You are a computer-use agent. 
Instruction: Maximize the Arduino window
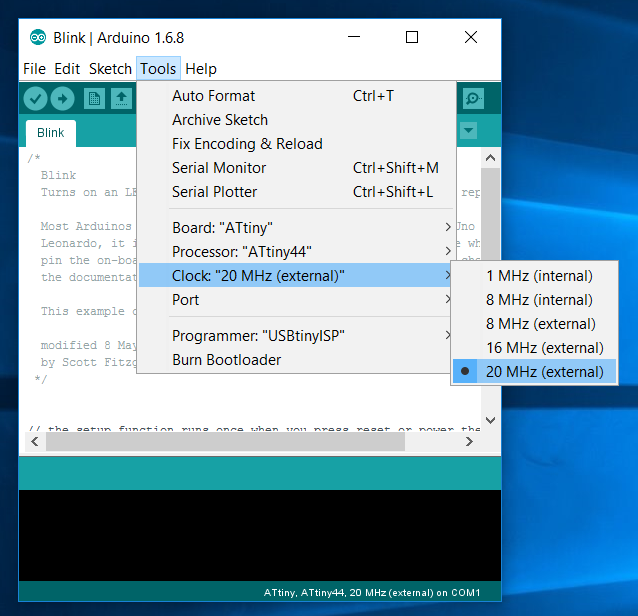coord(412,37)
